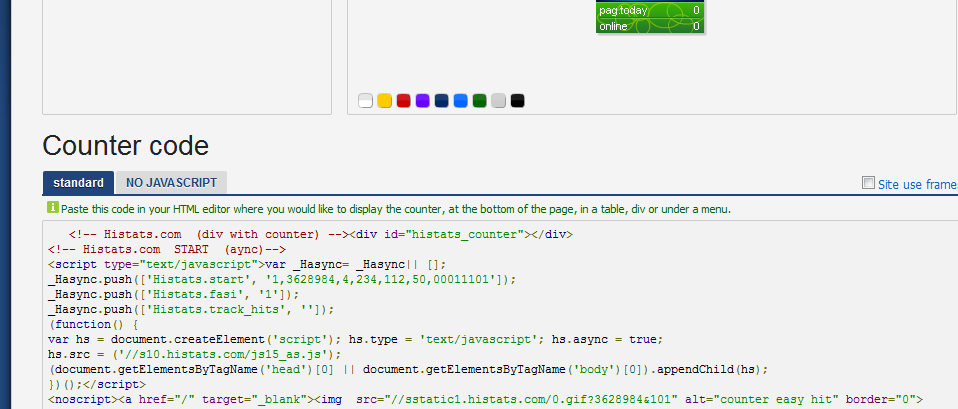Click the 'Histats.com START (aync)' comment line

pyautogui.click(x=167, y=249)
